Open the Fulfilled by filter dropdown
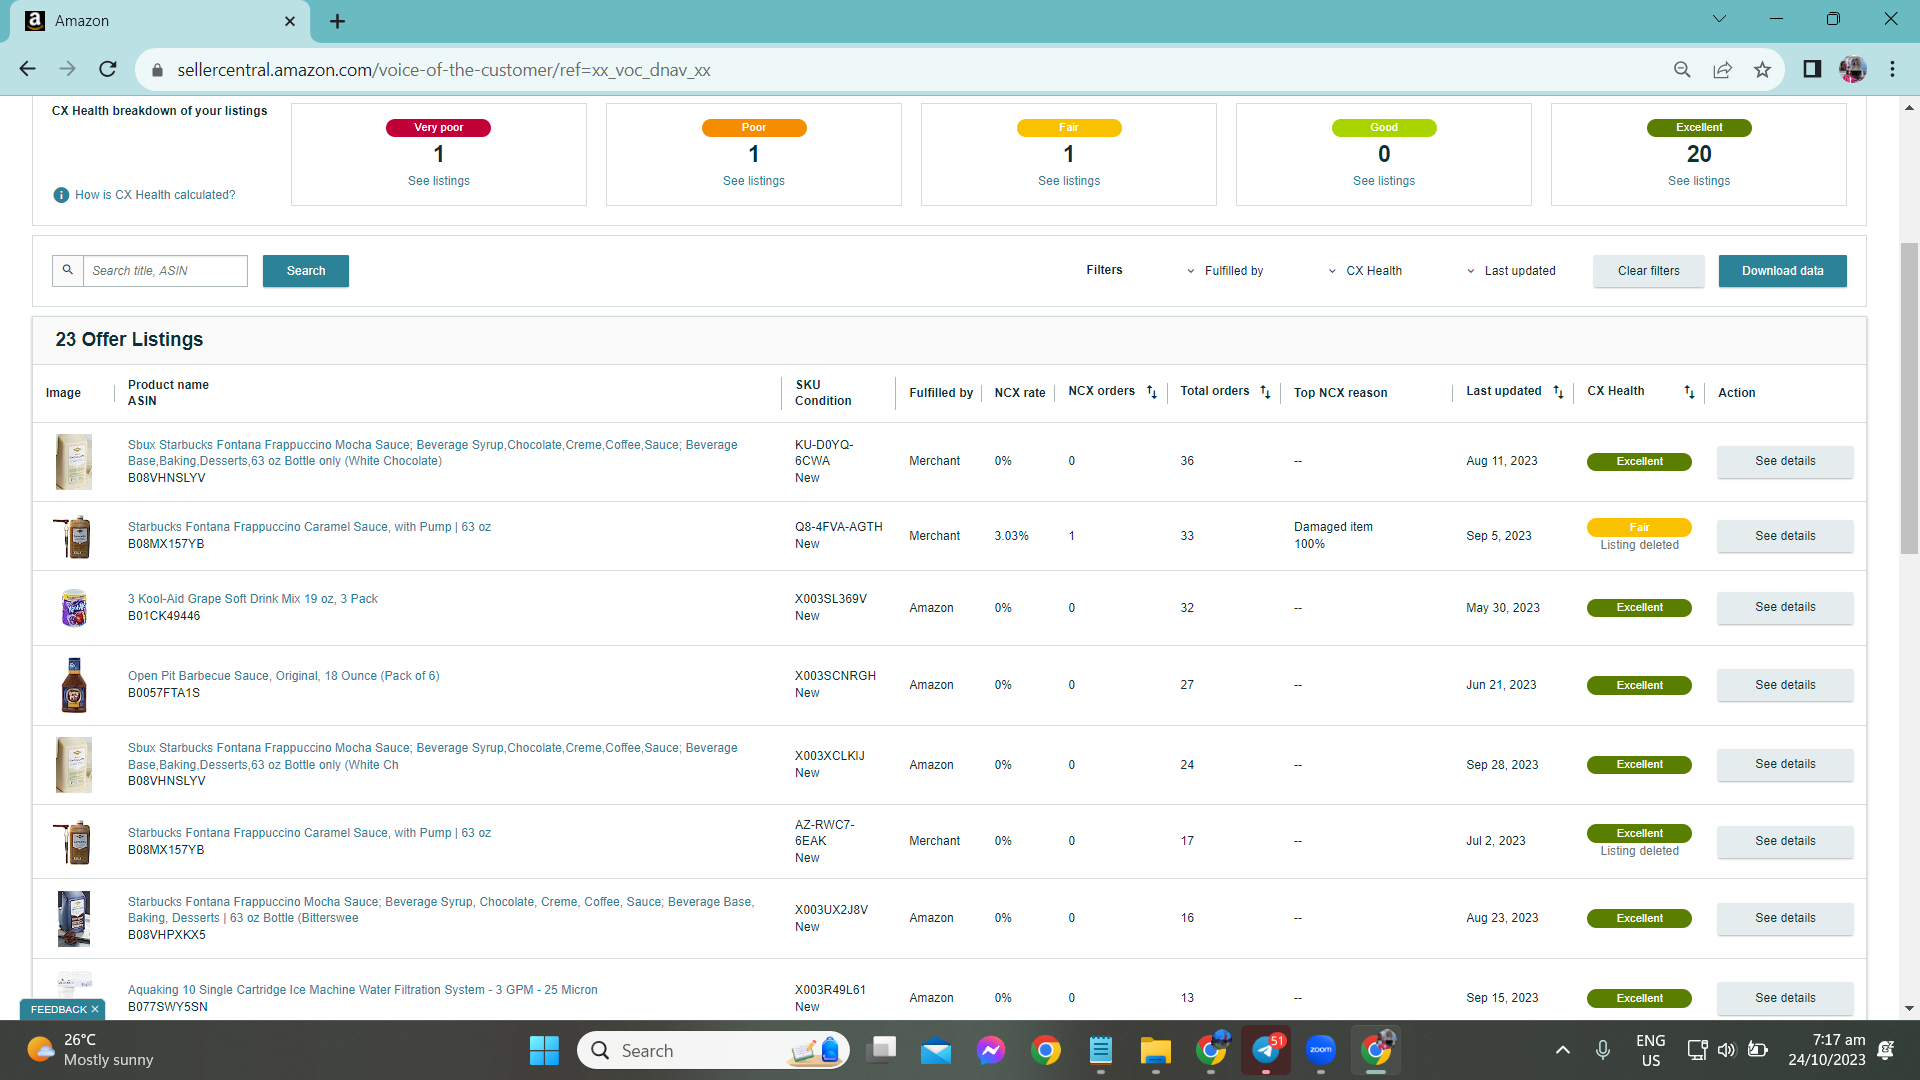The image size is (1920, 1080). click(1225, 271)
